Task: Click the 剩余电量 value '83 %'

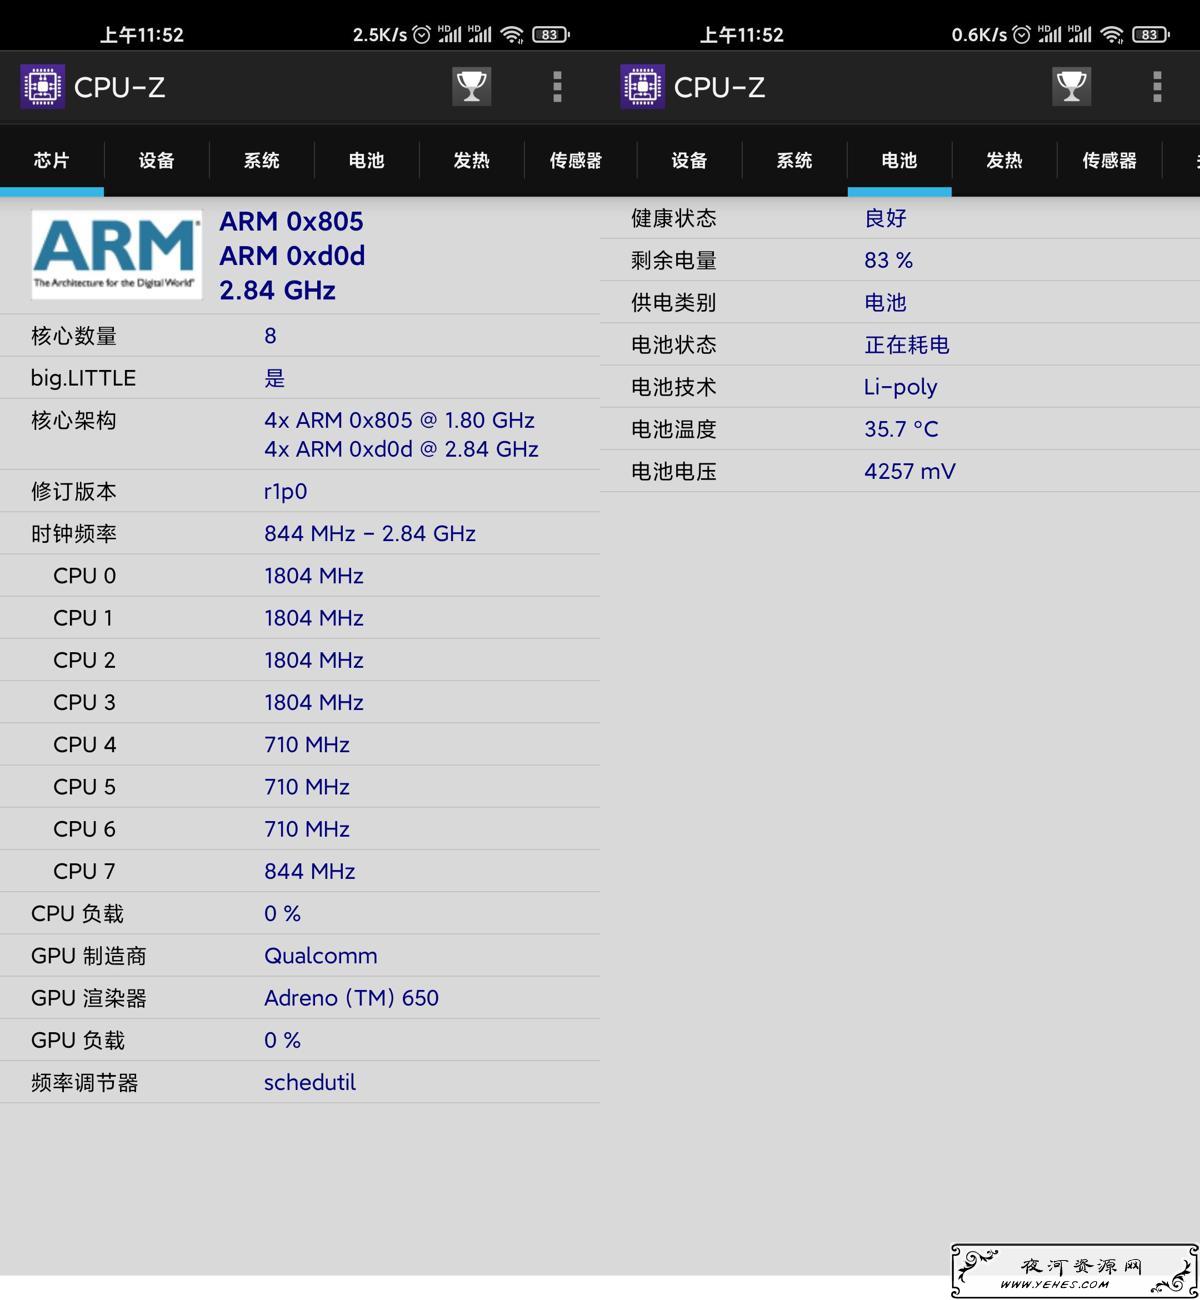Action: tap(889, 260)
